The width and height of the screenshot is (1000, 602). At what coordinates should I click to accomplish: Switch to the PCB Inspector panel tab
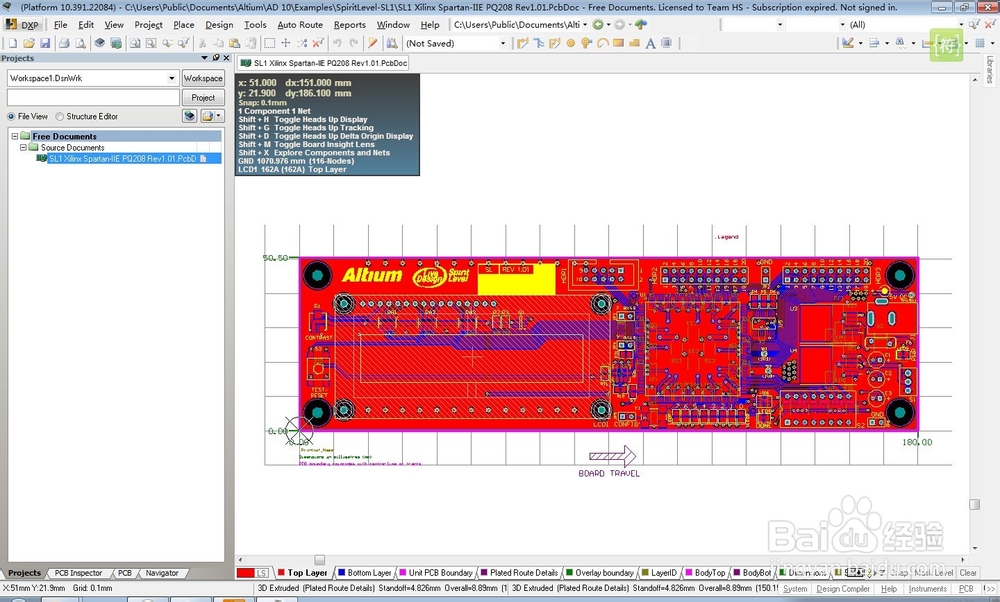(x=78, y=573)
